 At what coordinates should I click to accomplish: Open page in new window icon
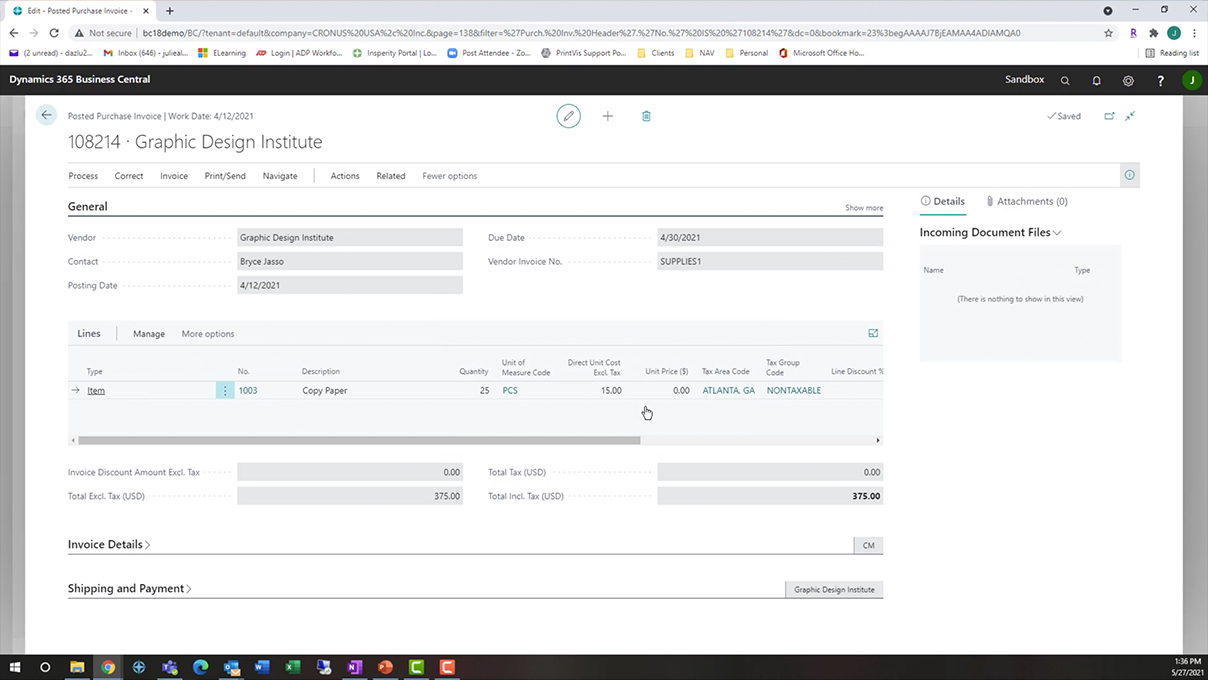1109,116
